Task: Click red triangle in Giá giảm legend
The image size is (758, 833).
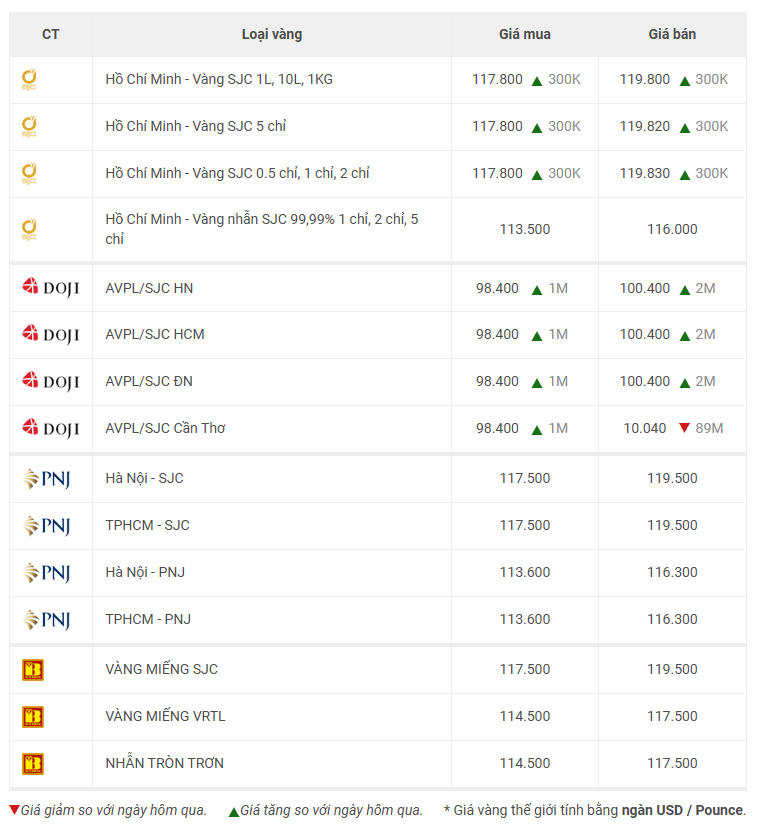Action: click(x=14, y=810)
